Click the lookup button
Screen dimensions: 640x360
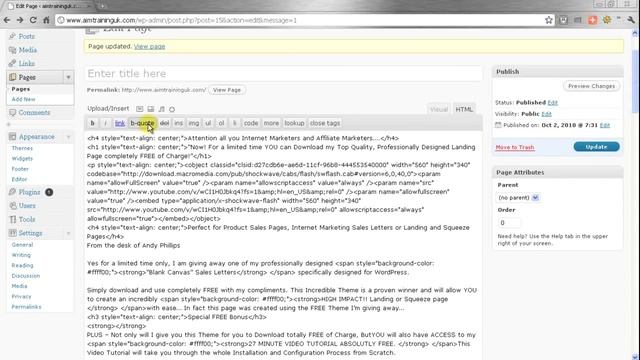294,123
